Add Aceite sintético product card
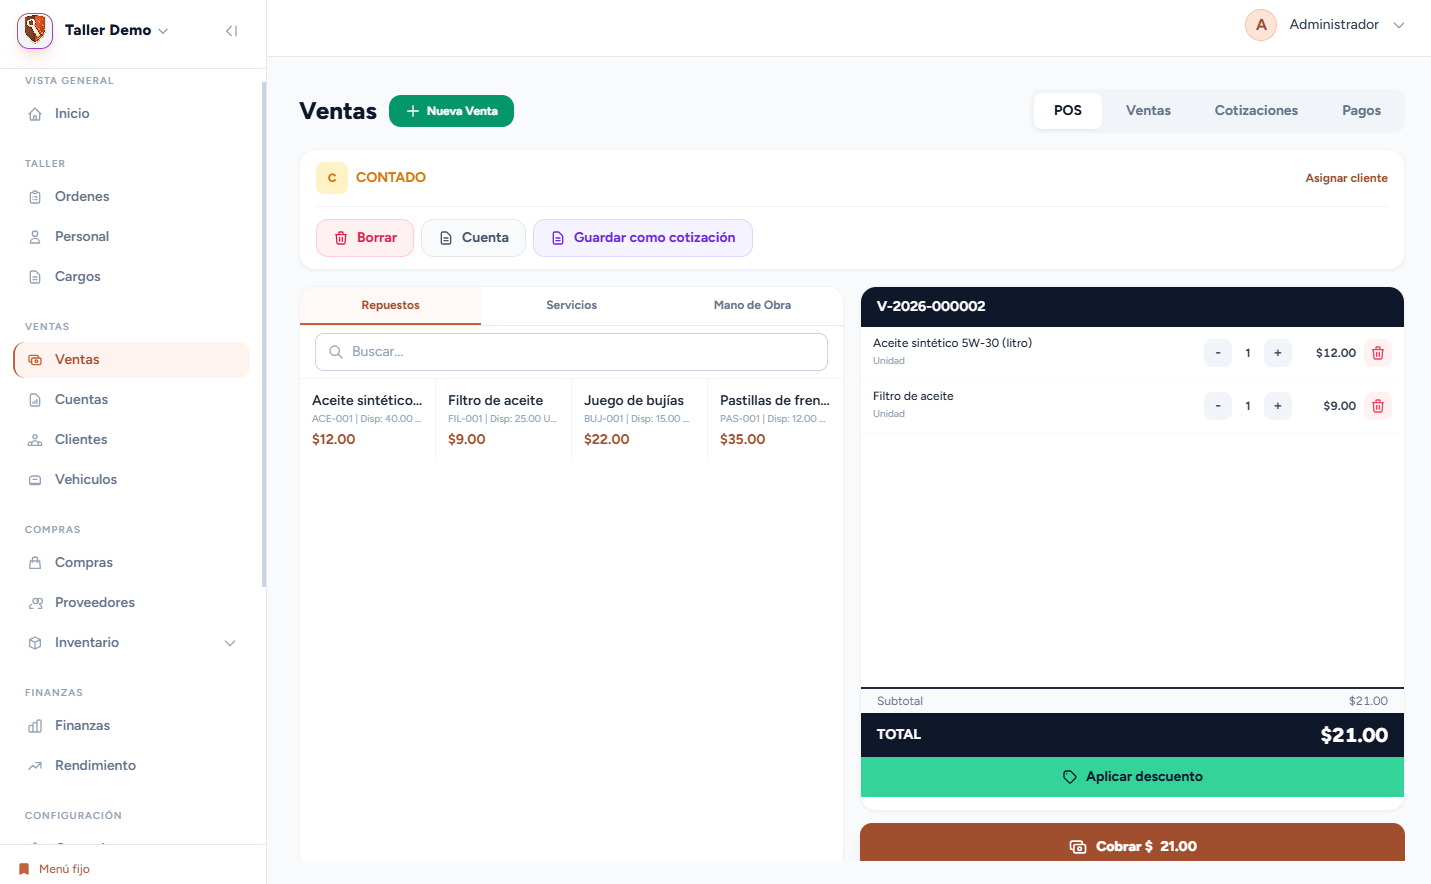1431x884 pixels. [367, 420]
